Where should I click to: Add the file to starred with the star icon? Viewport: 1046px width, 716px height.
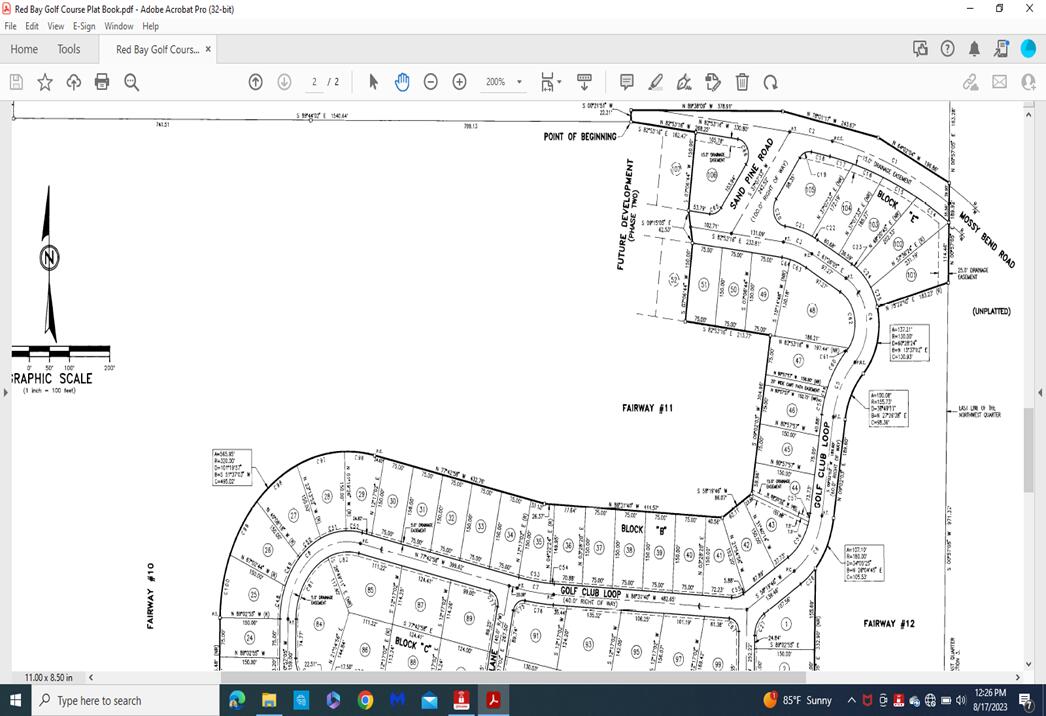(x=45, y=82)
